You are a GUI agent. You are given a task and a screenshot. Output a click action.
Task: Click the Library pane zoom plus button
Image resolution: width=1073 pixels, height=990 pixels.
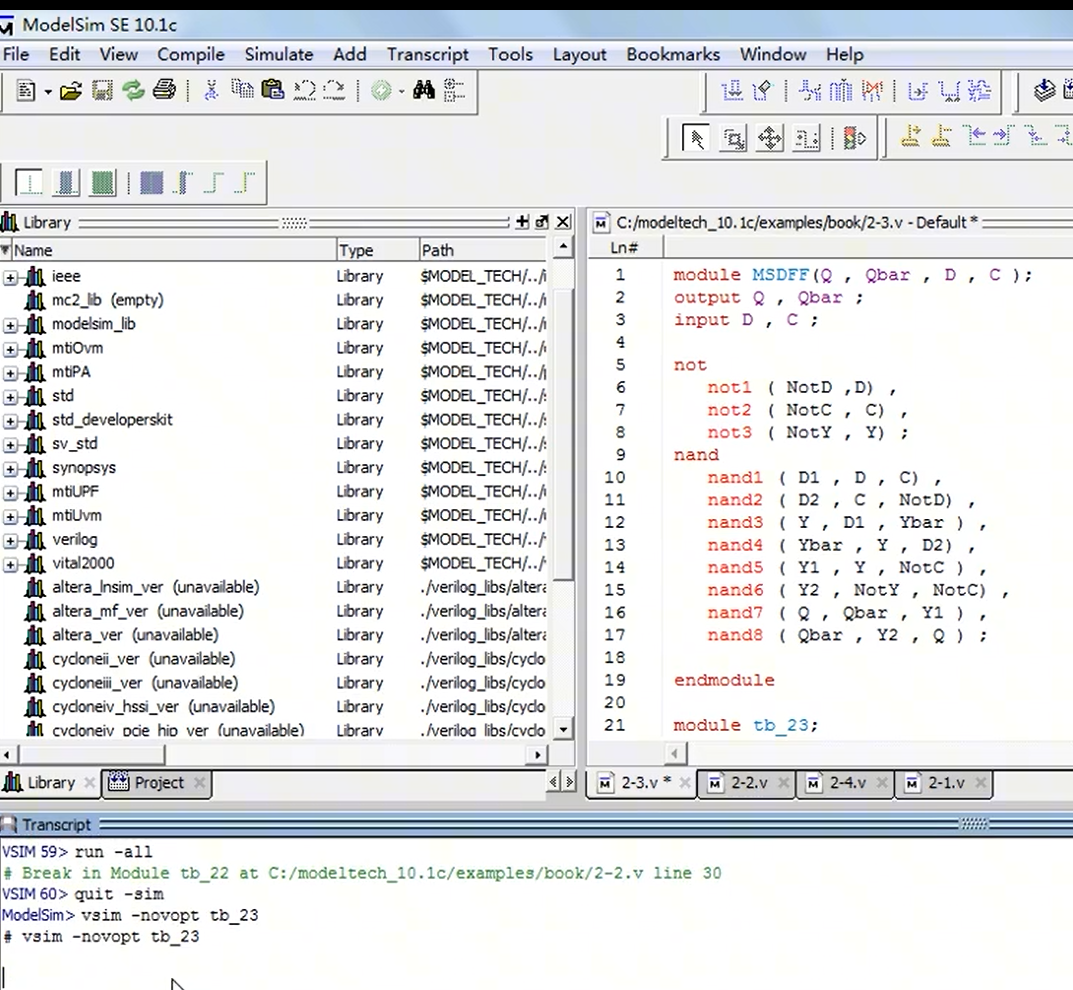point(522,222)
